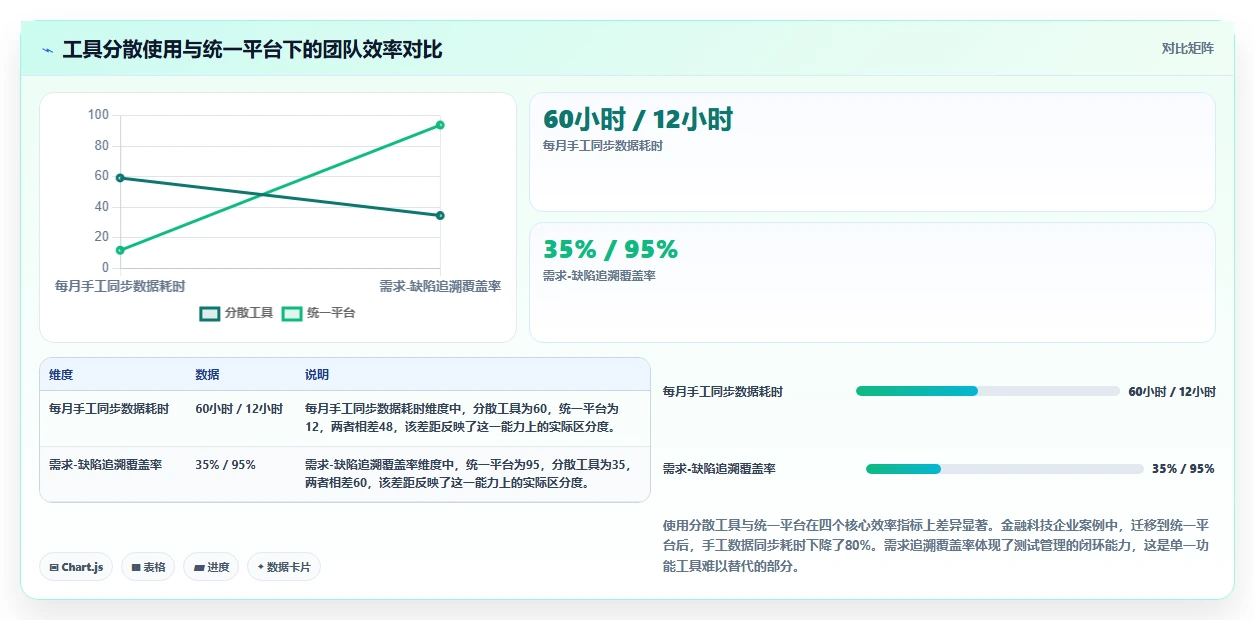Click the 100 y-axis label on chart
The image size is (1255, 620).
(98, 115)
